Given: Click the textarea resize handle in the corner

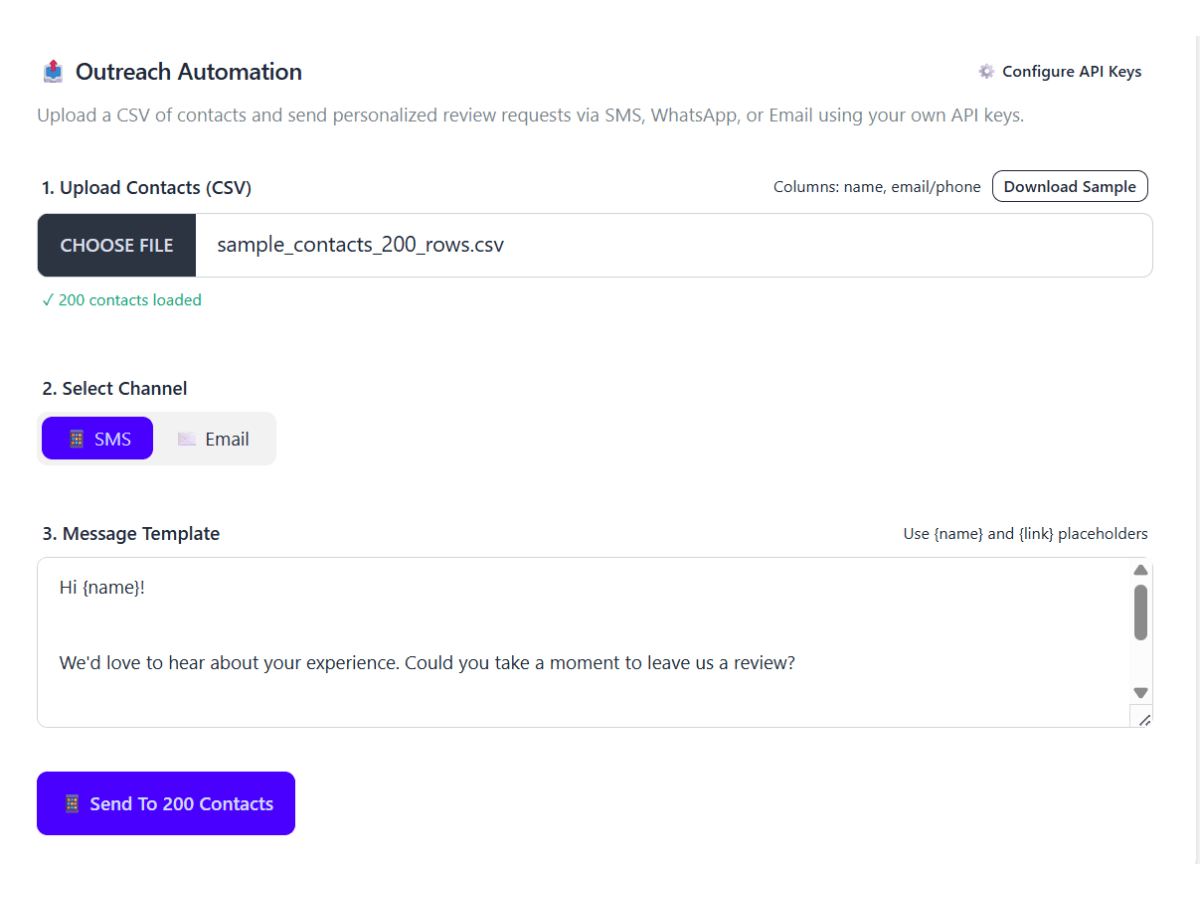Looking at the screenshot, I should 1143,718.
